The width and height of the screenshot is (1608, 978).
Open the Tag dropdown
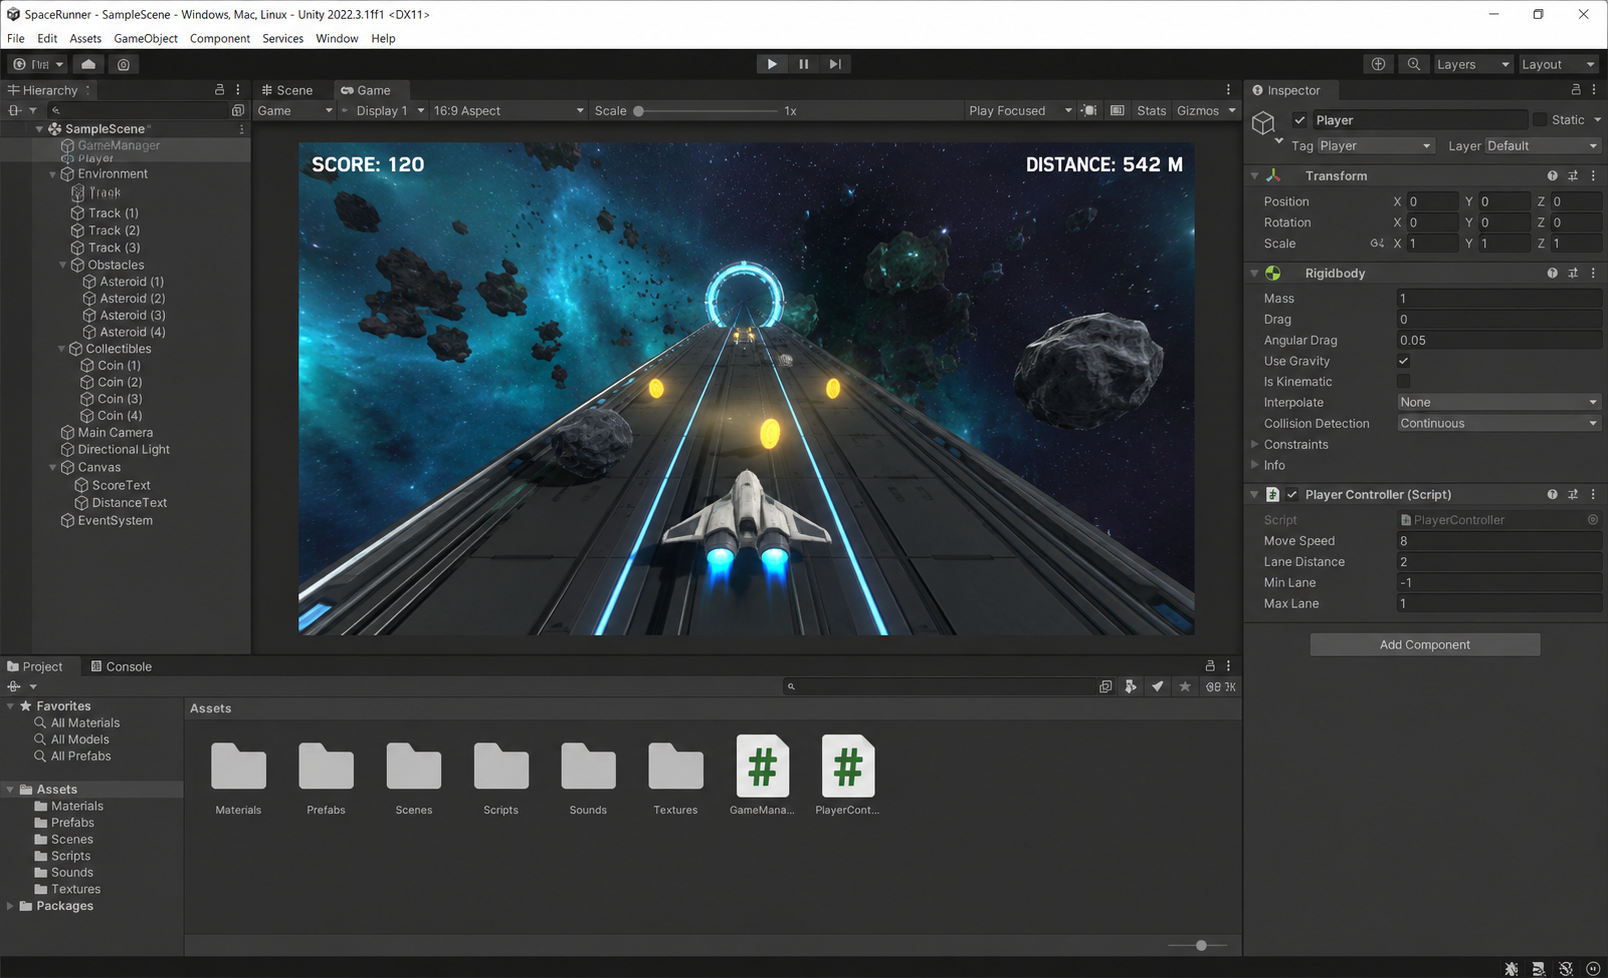(1376, 146)
